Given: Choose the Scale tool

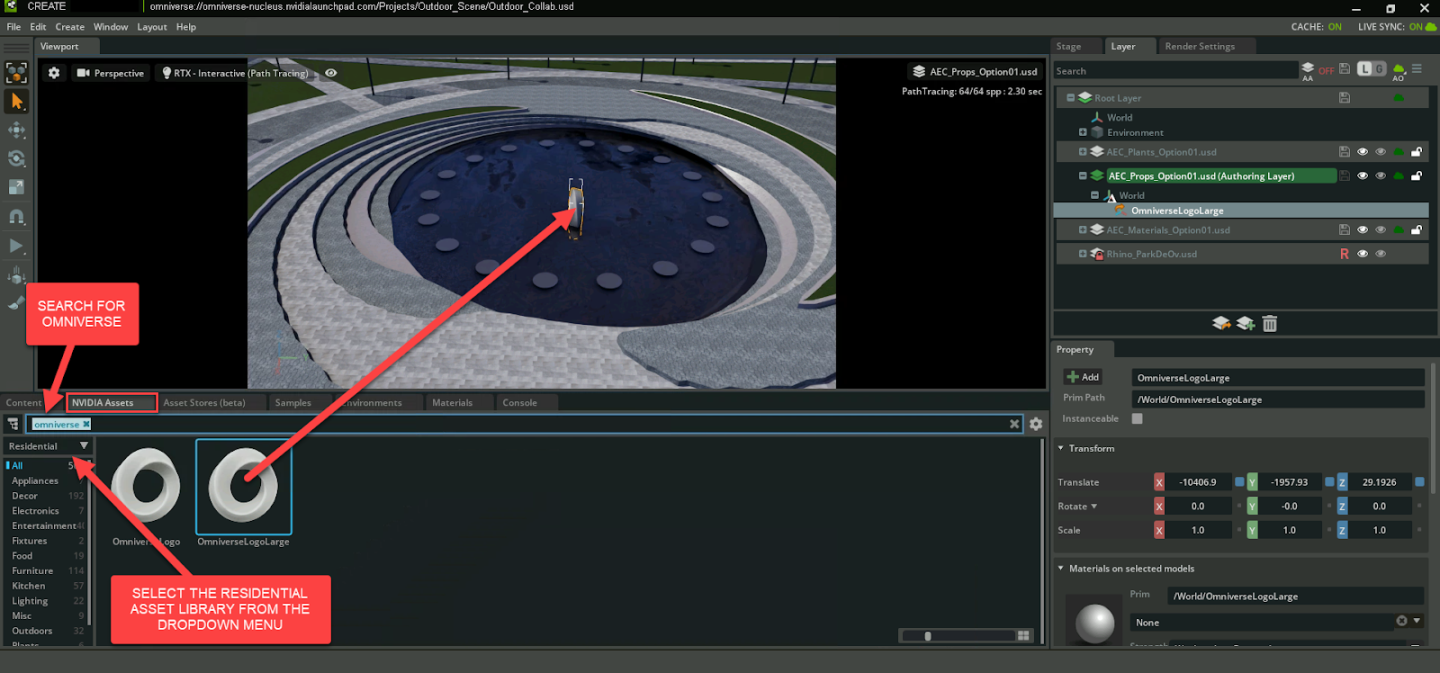Looking at the screenshot, I should click(x=17, y=188).
